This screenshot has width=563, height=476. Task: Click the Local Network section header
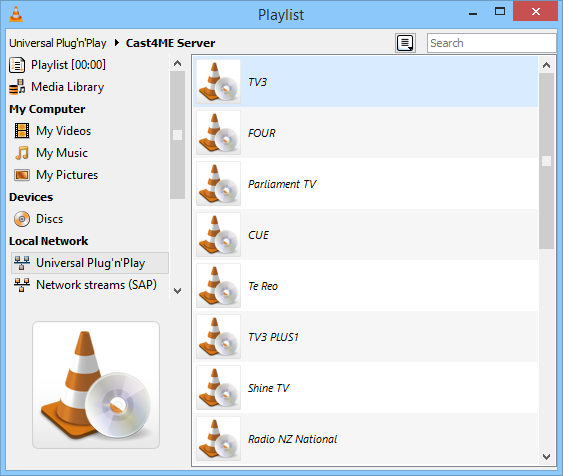48,241
